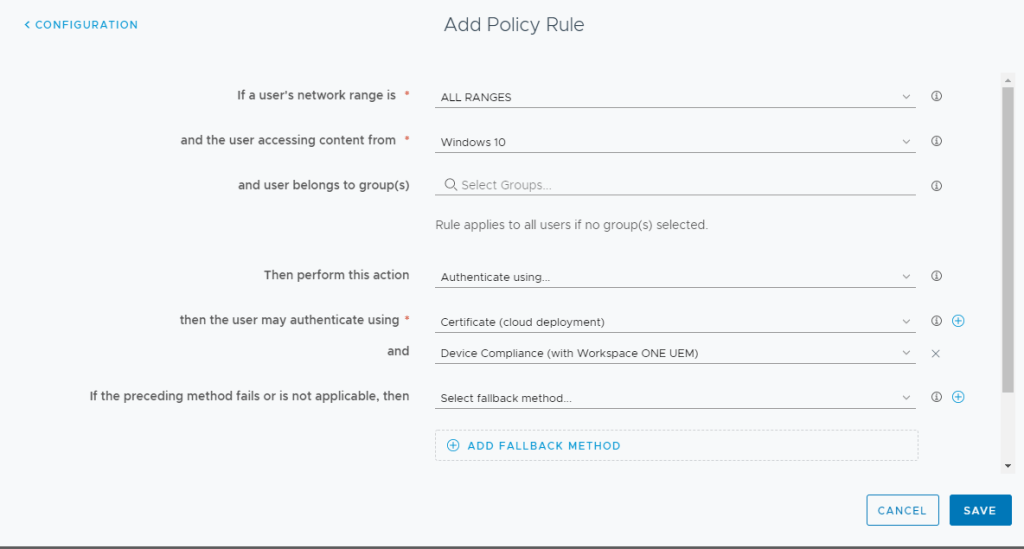This screenshot has width=1024, height=549.
Task: Click info icon next to Authenticate using action
Action: pos(937,276)
